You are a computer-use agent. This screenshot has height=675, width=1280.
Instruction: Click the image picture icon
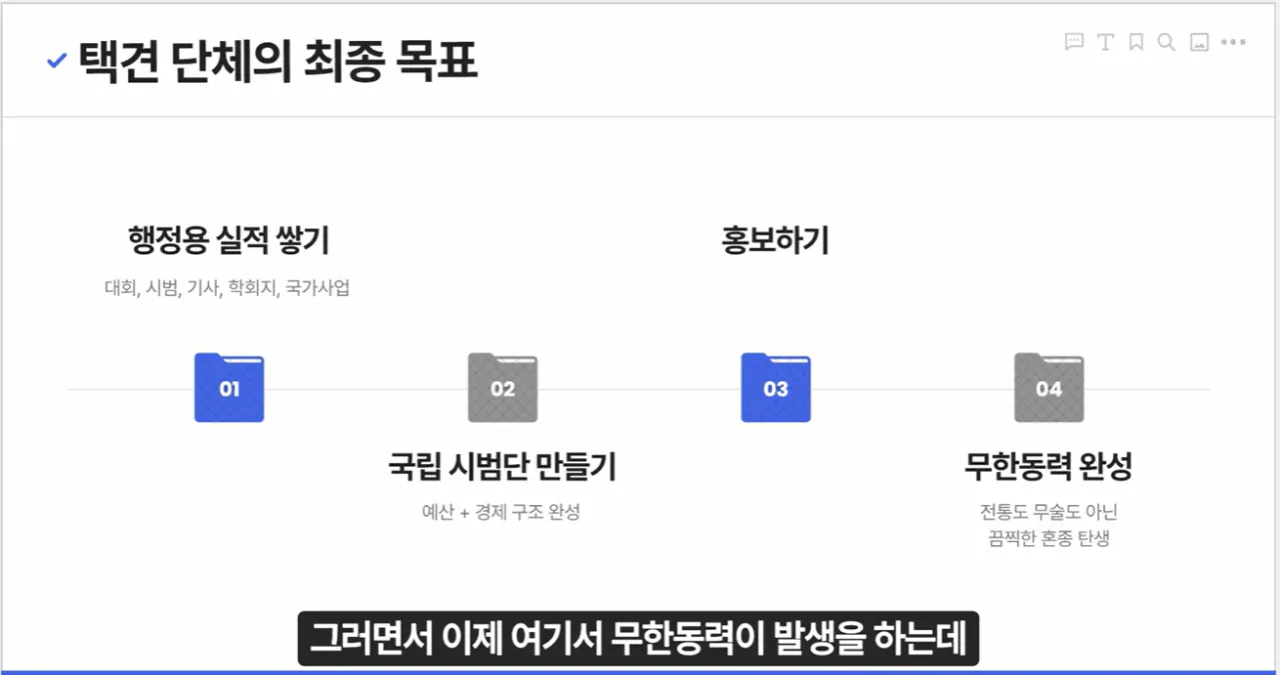tap(1199, 42)
